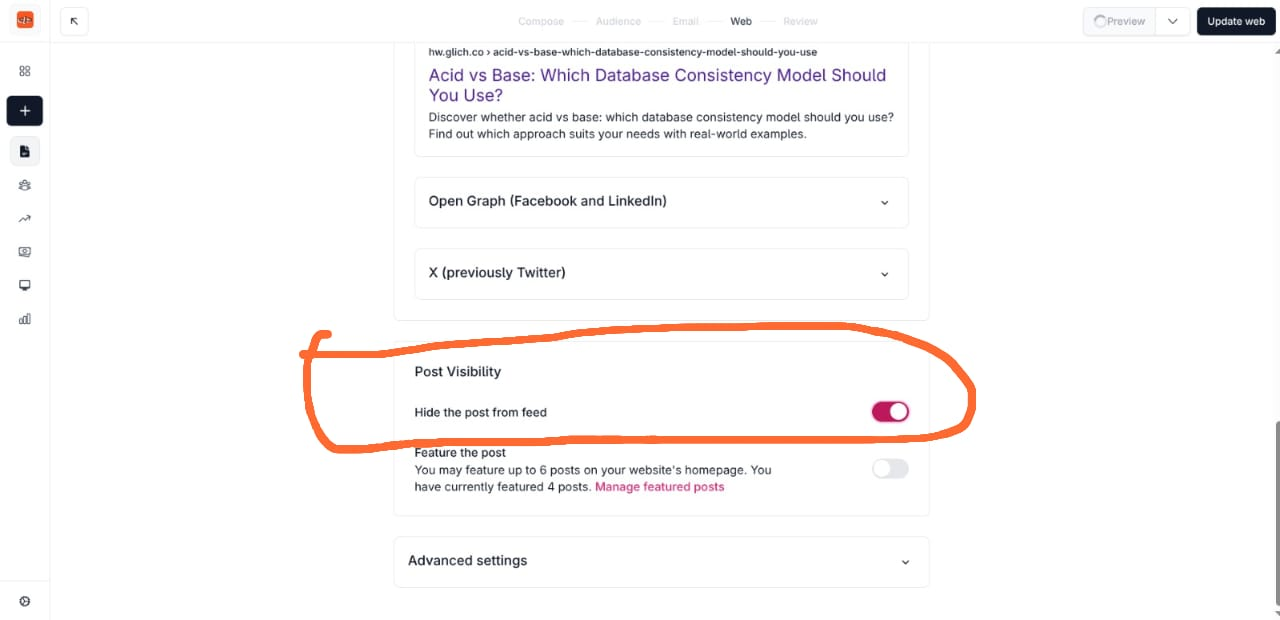Enable the Feature the post toggle
Image resolution: width=1280 pixels, height=620 pixels.
[890, 469]
